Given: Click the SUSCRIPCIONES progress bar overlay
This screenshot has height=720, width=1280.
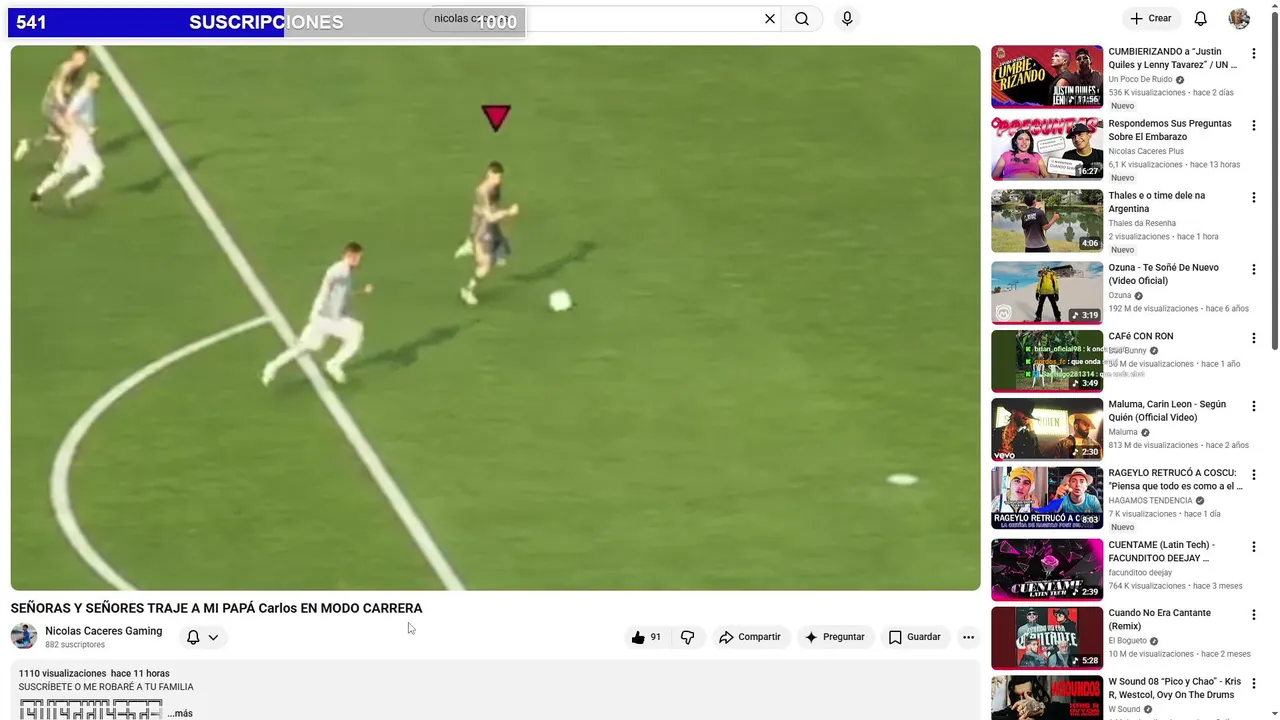Looking at the screenshot, I should pyautogui.click(x=266, y=22).
